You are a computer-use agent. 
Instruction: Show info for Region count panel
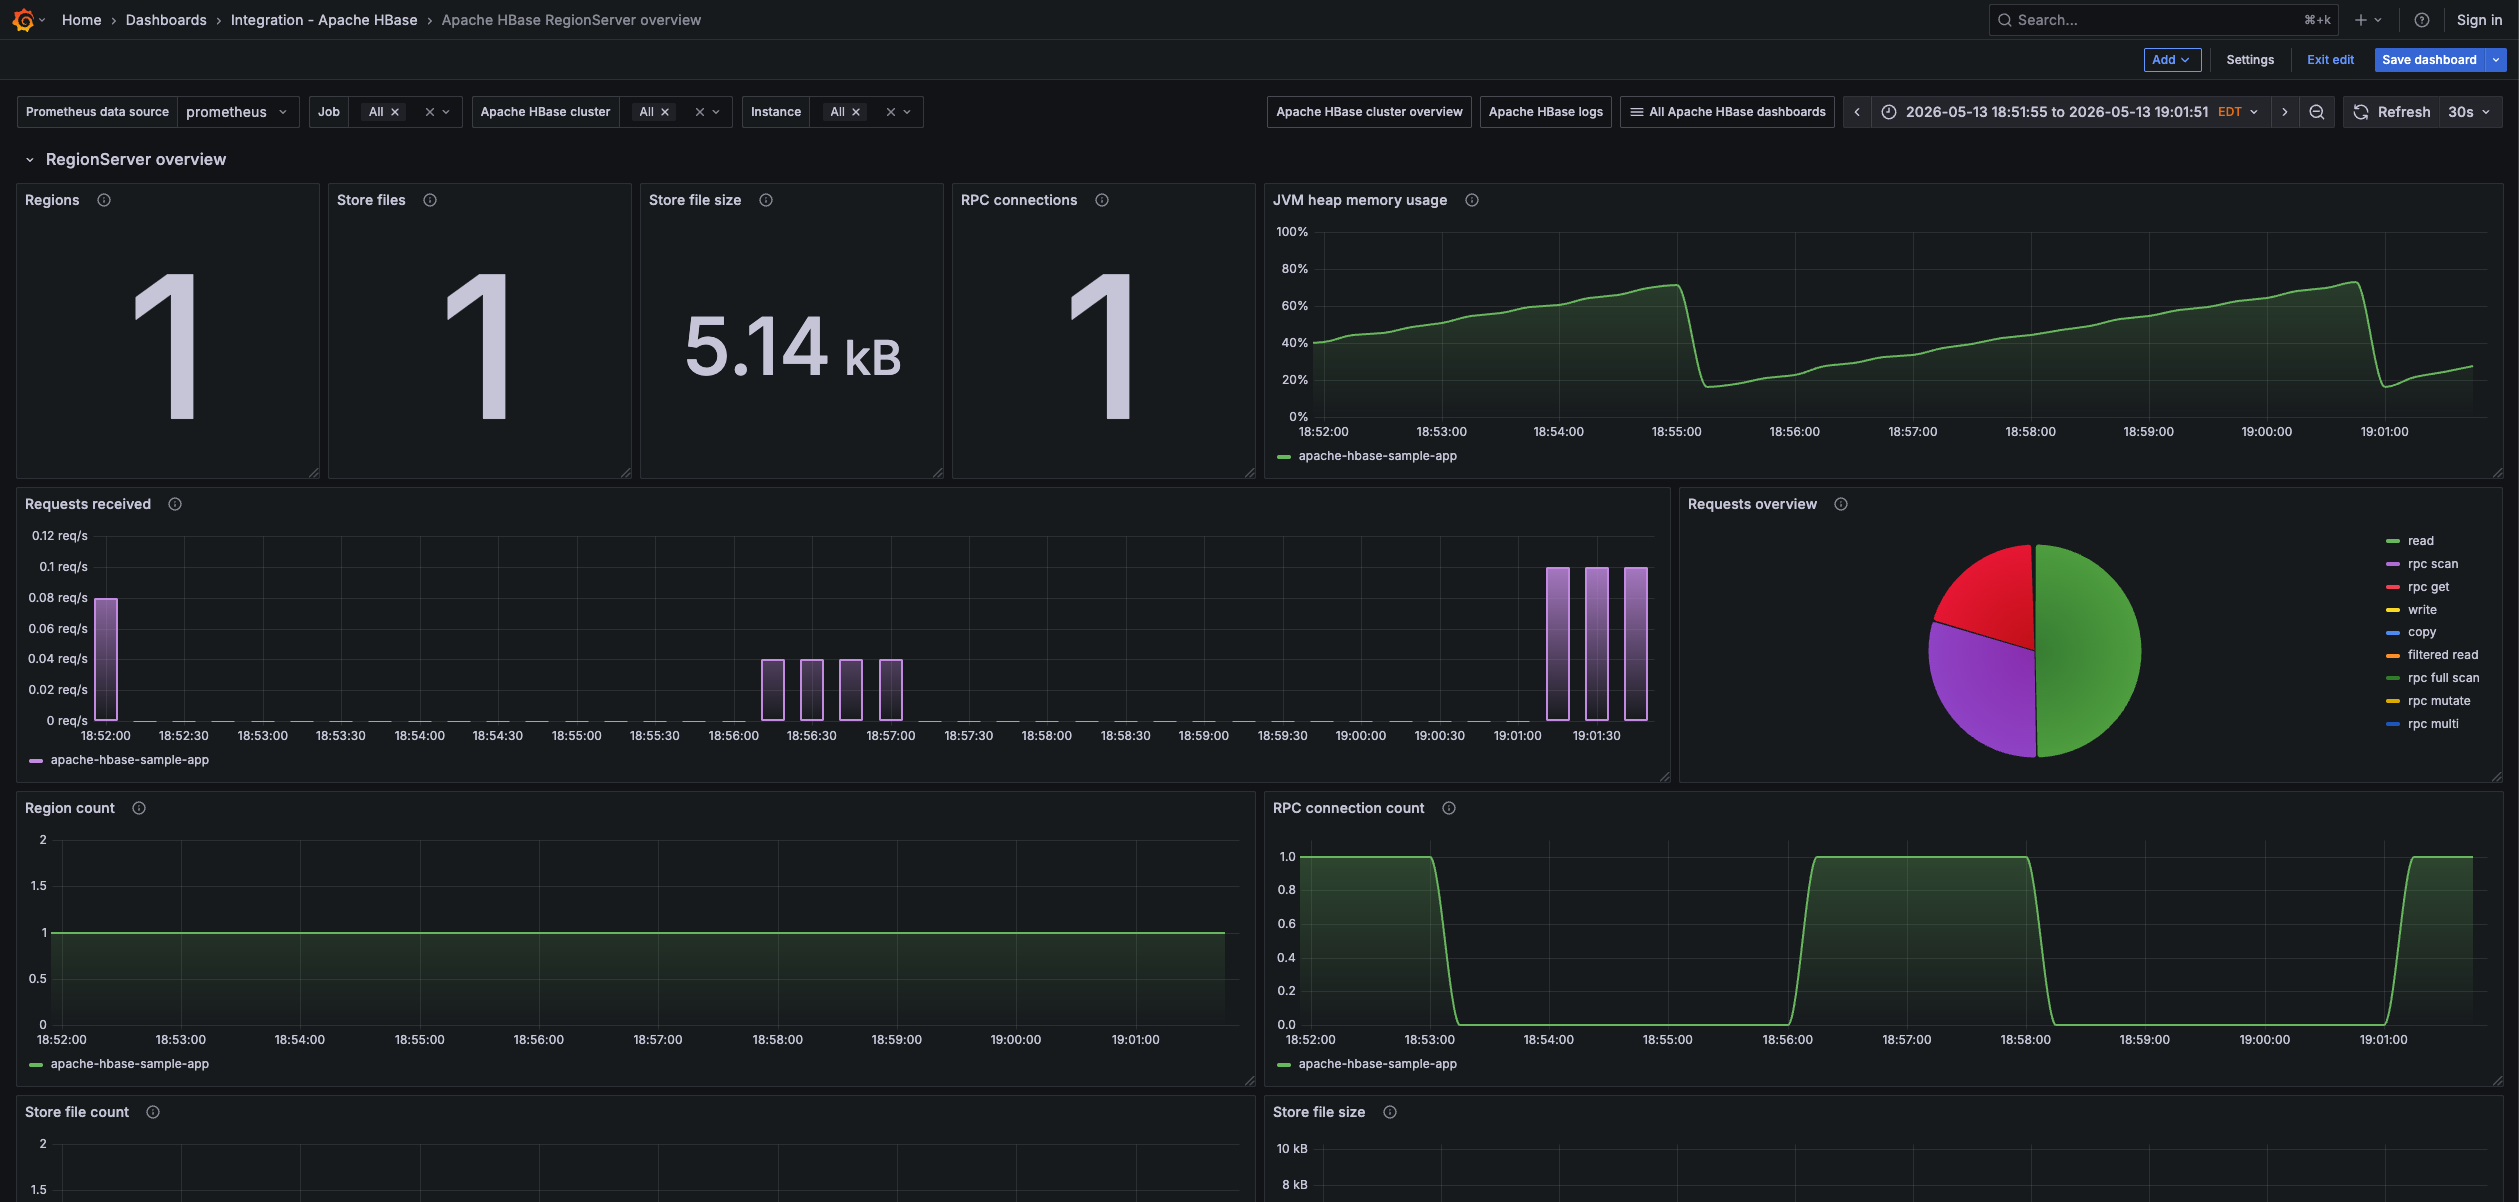139,808
